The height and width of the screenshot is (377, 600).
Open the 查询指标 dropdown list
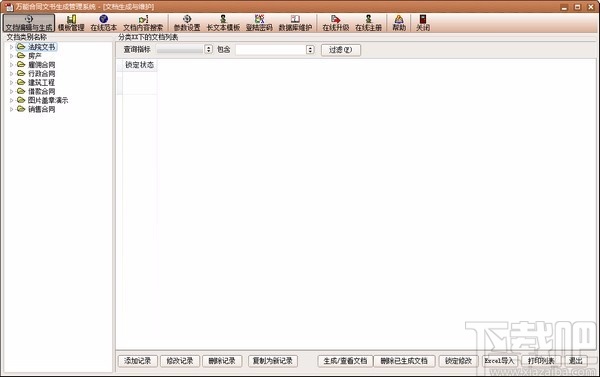pyautogui.click(x=209, y=49)
